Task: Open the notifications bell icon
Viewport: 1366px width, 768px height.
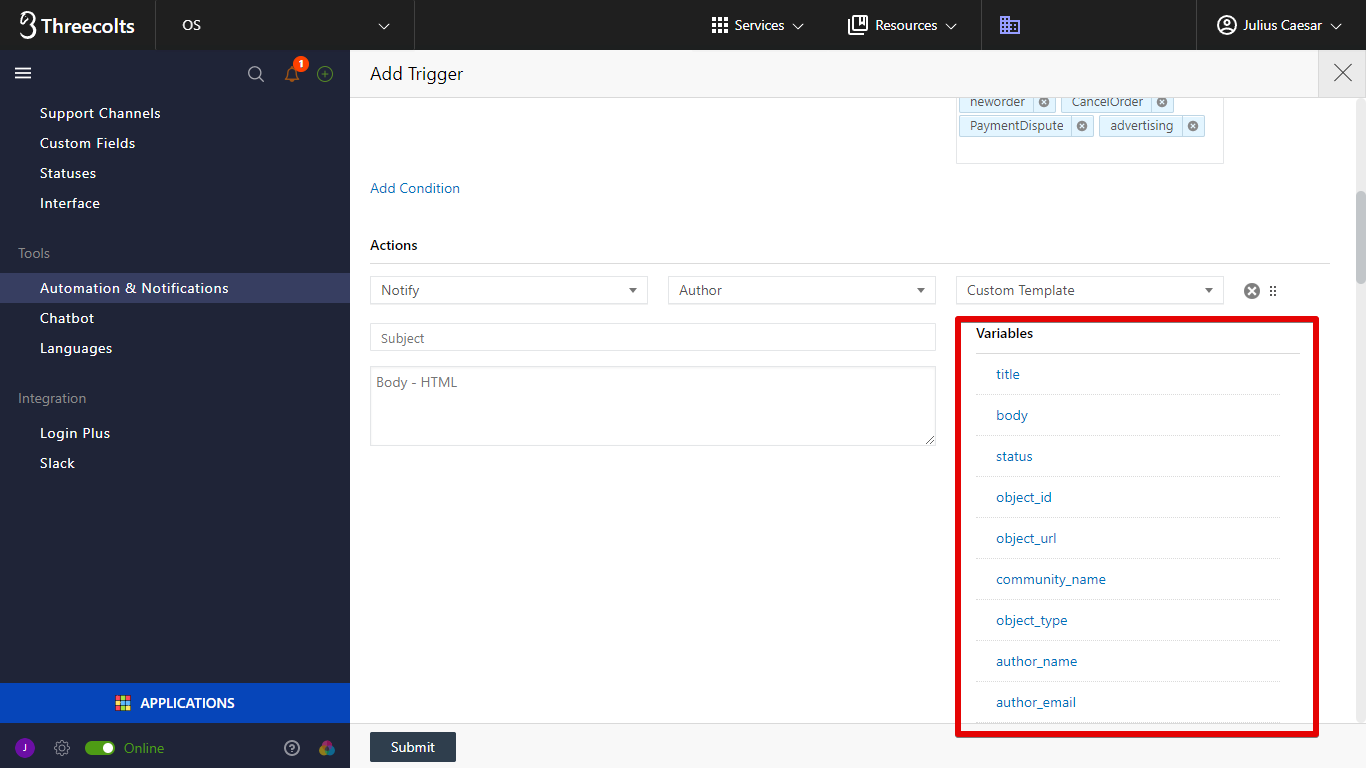Action: point(292,73)
